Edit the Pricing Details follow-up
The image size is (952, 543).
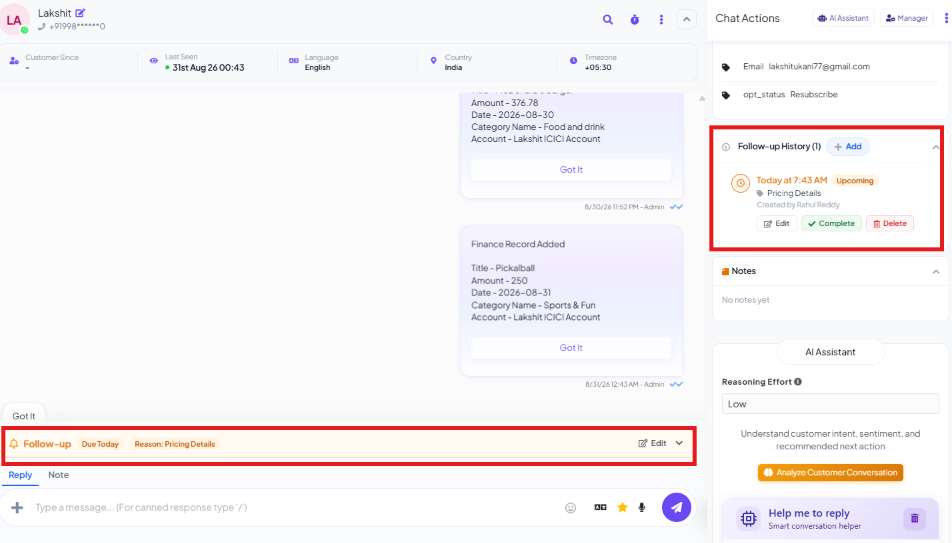point(777,224)
